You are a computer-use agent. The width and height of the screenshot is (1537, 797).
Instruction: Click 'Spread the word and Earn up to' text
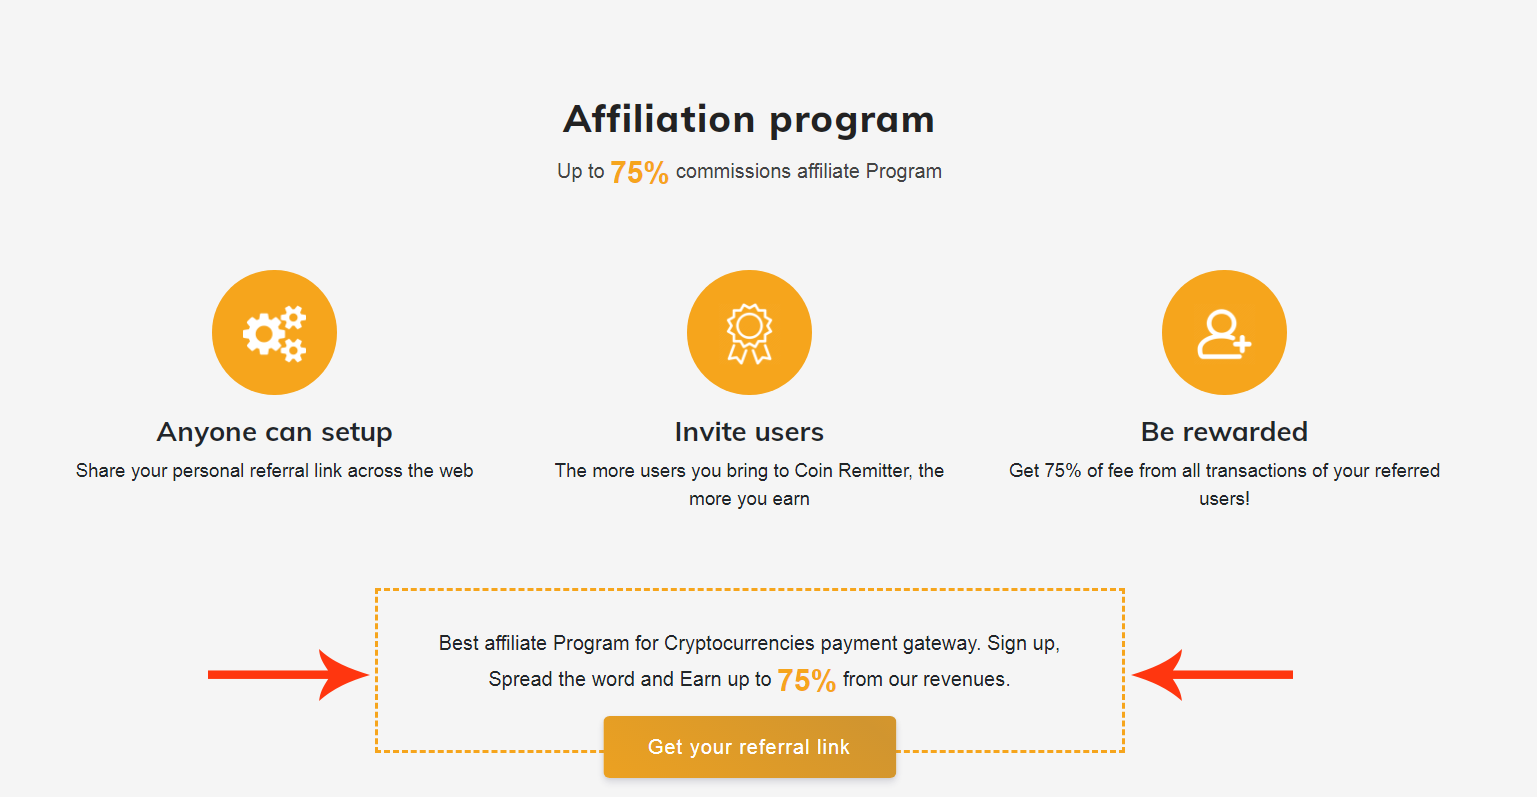point(630,679)
